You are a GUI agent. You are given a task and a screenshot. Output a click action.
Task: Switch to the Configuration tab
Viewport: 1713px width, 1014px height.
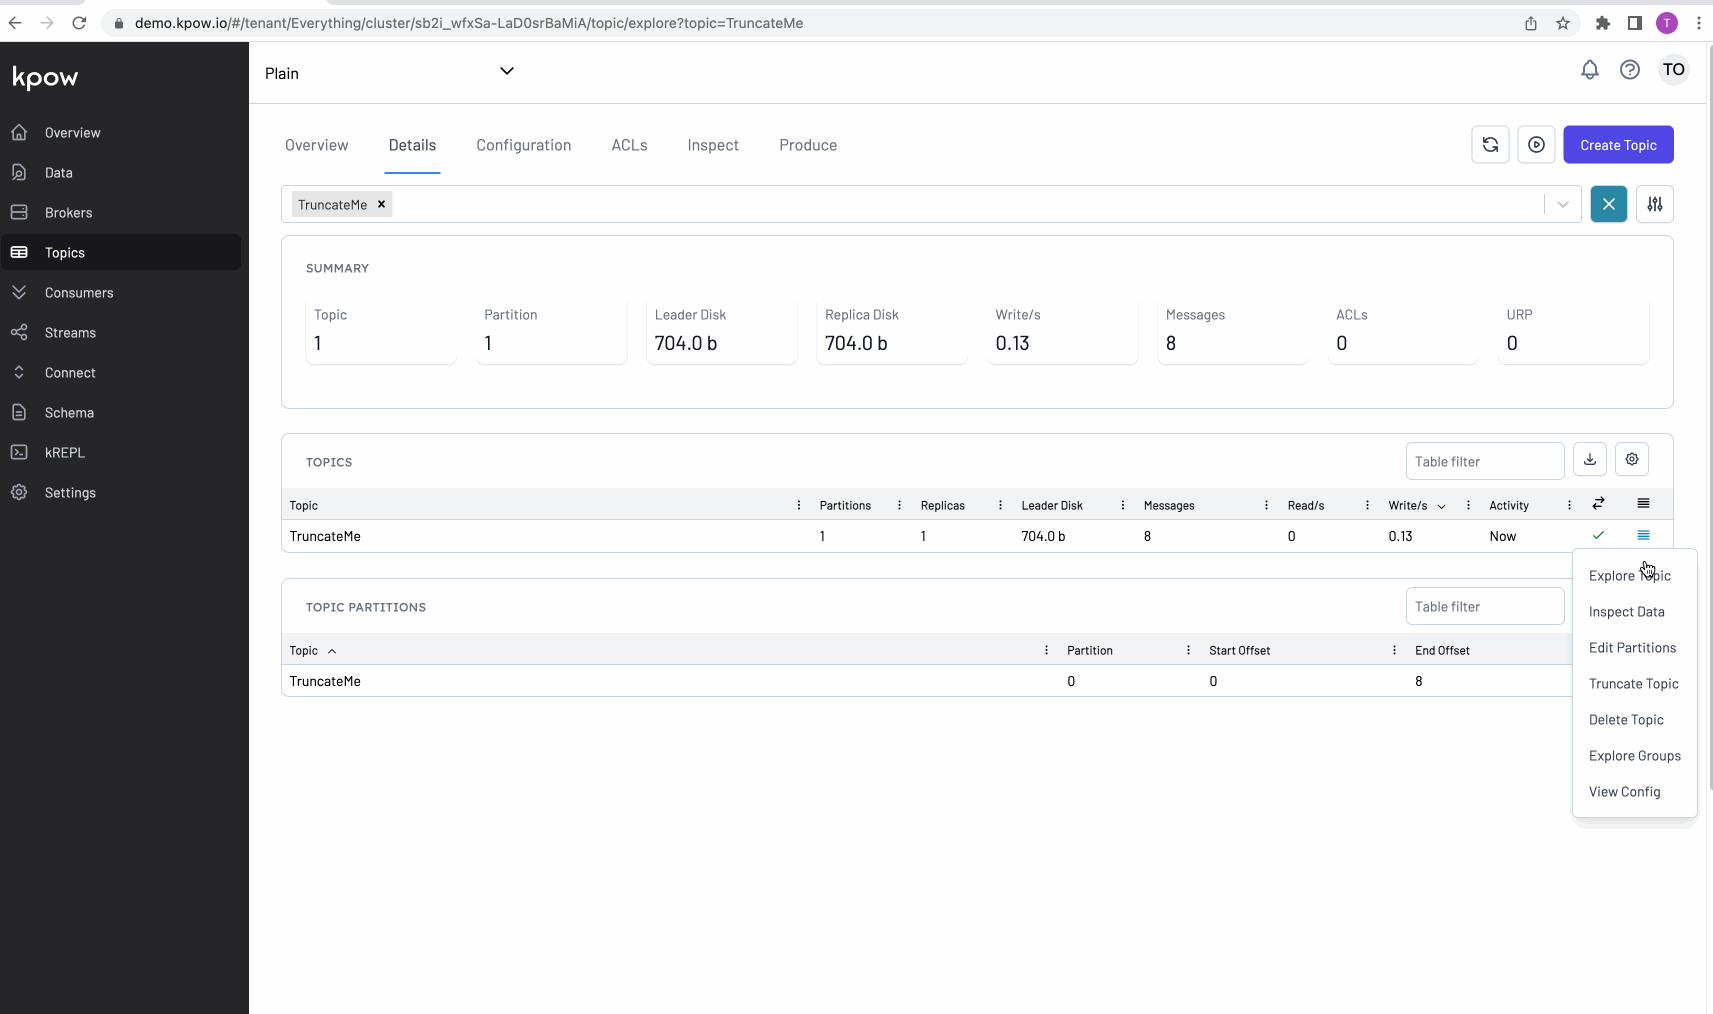(523, 145)
